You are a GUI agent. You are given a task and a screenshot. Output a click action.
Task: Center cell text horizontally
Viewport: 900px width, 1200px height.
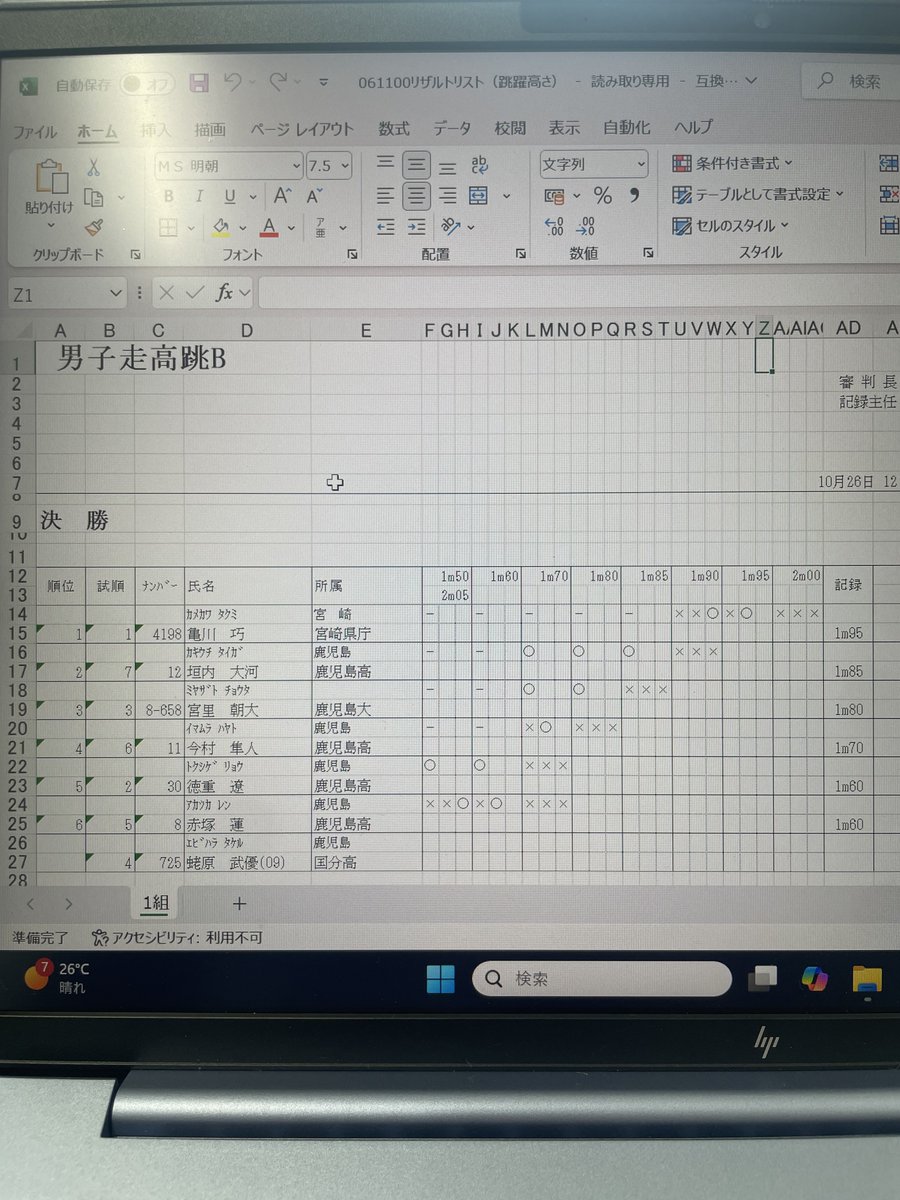pos(417,196)
